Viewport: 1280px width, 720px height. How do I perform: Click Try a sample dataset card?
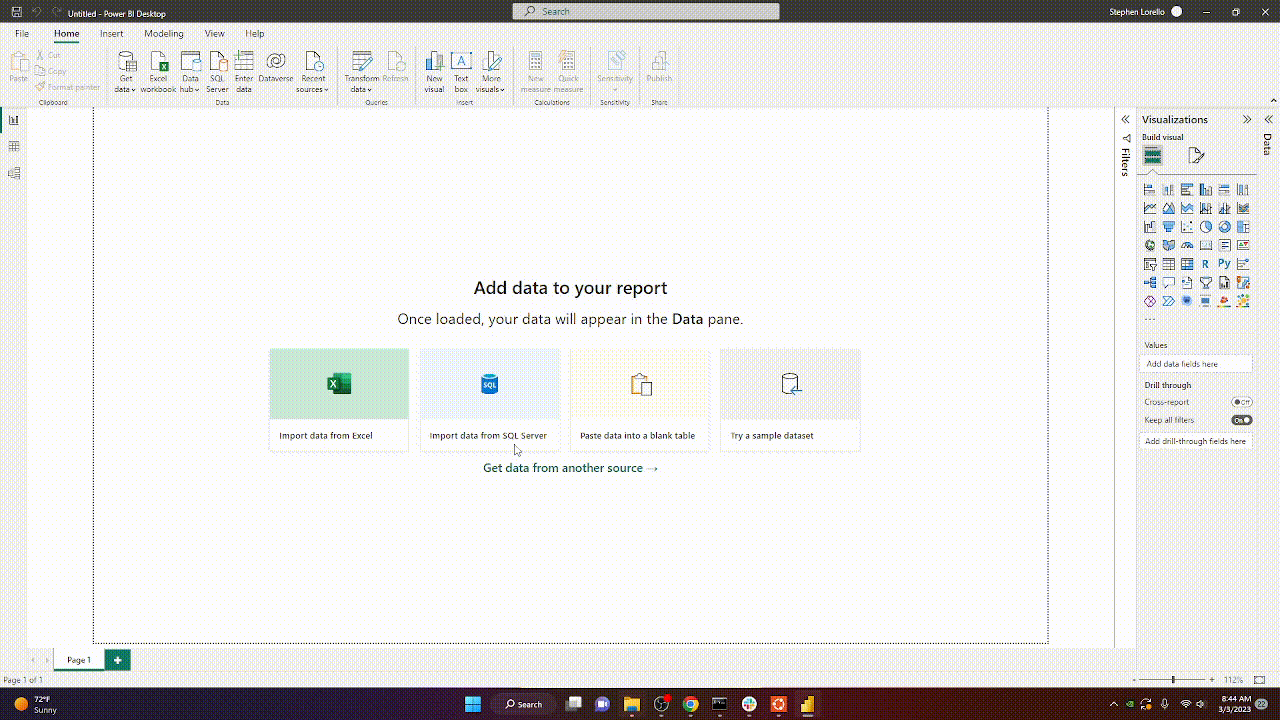tap(790, 400)
